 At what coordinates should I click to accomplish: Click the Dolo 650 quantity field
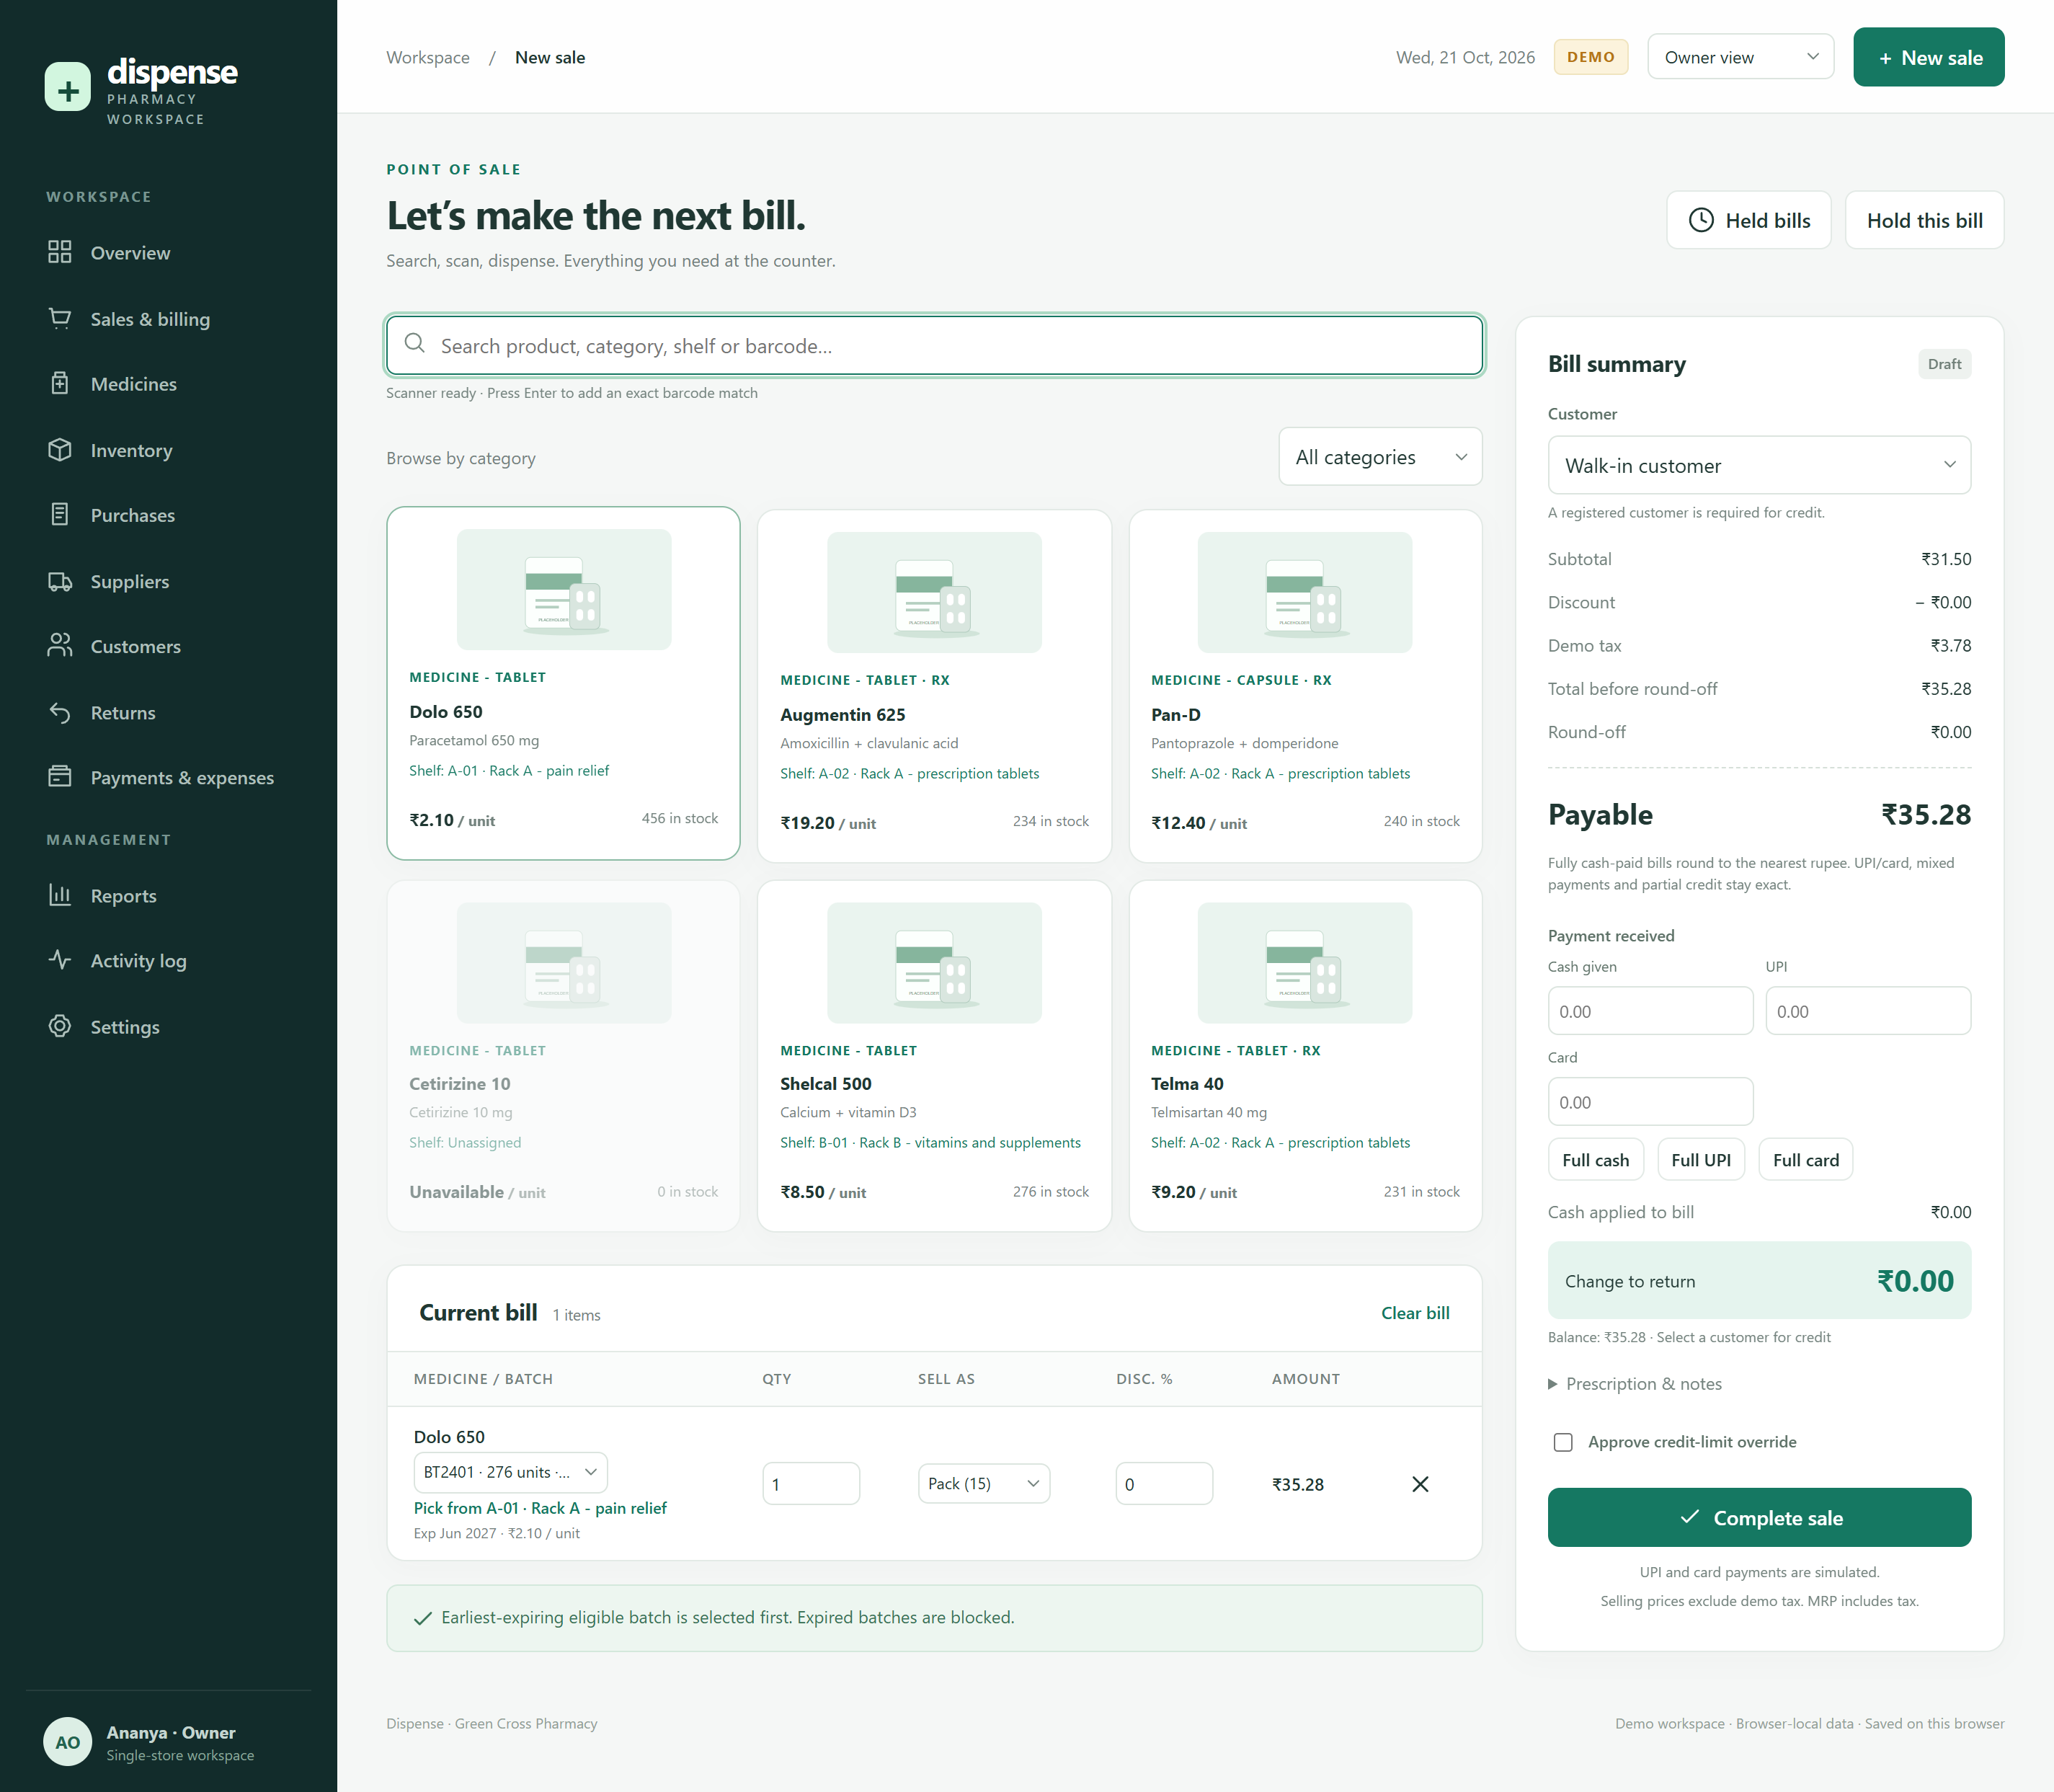tap(811, 1484)
